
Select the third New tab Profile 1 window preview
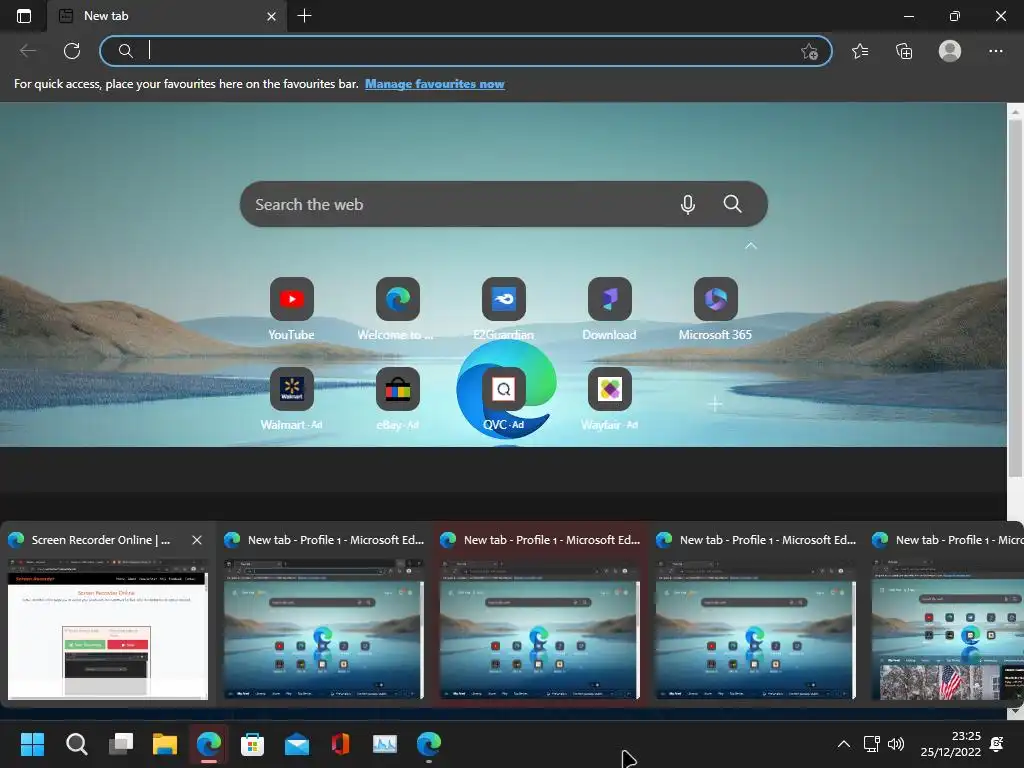(x=756, y=615)
